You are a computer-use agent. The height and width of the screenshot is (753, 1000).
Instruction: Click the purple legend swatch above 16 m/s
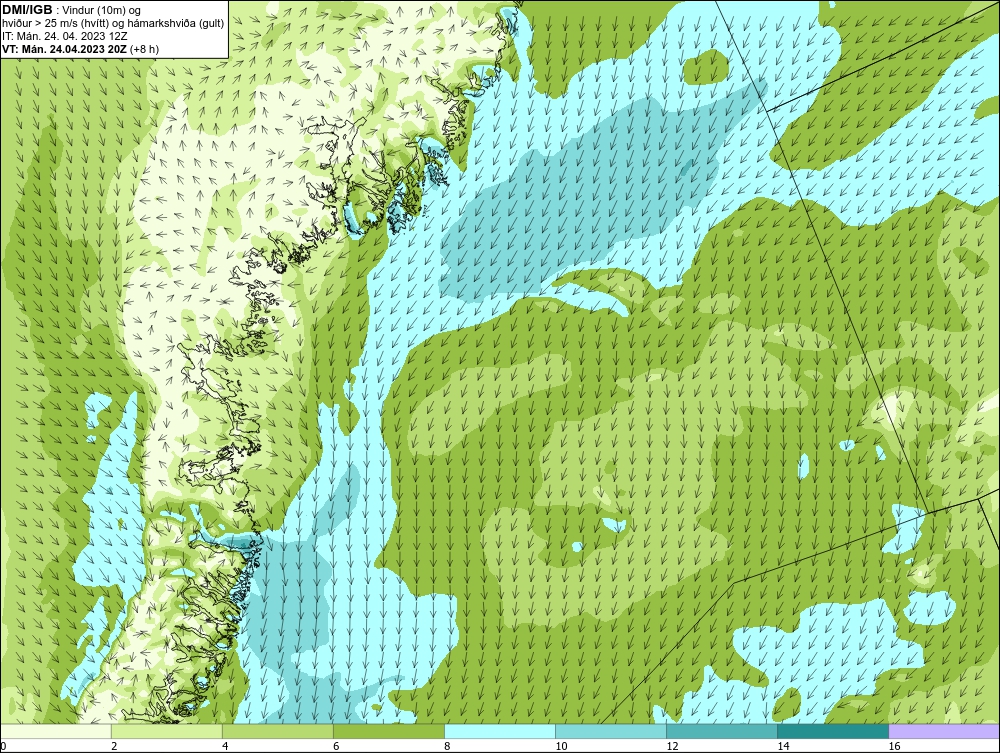[944, 731]
